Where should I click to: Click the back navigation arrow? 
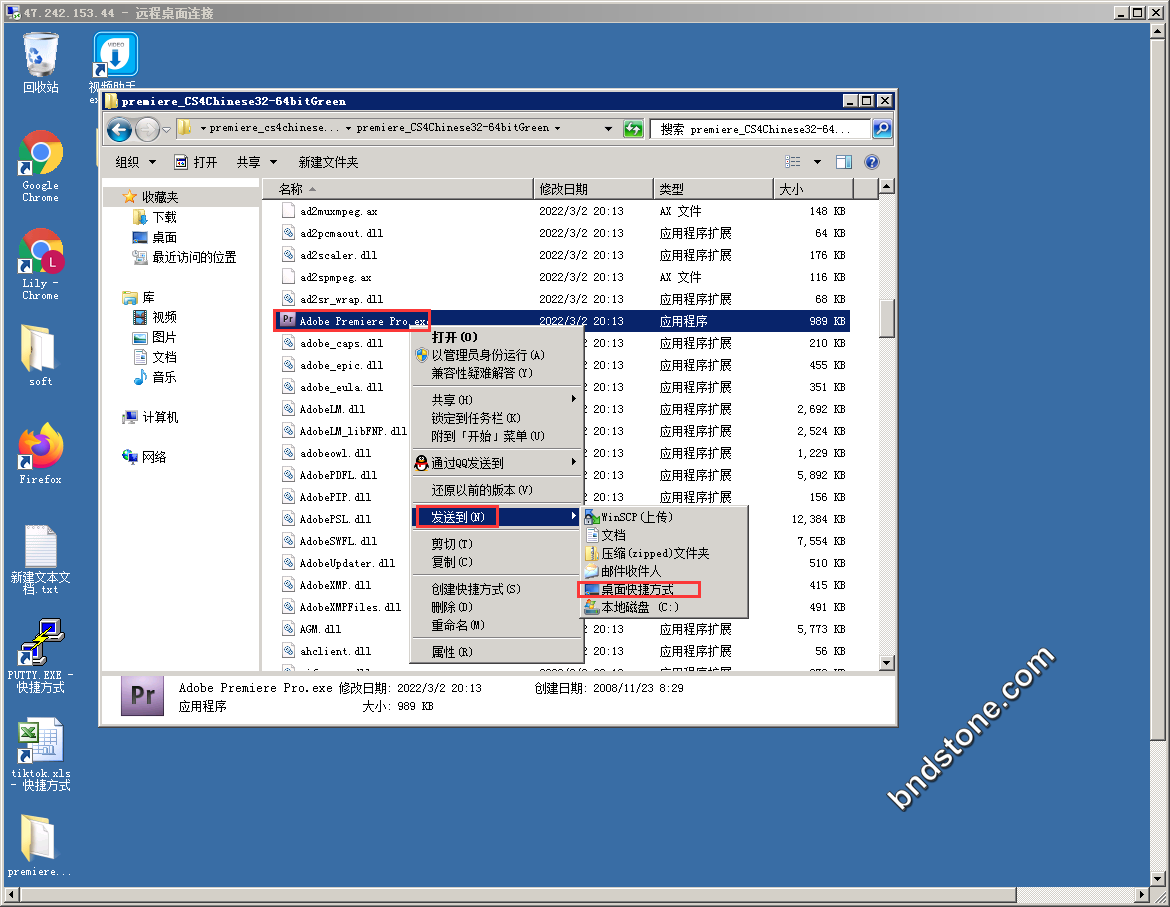(119, 129)
